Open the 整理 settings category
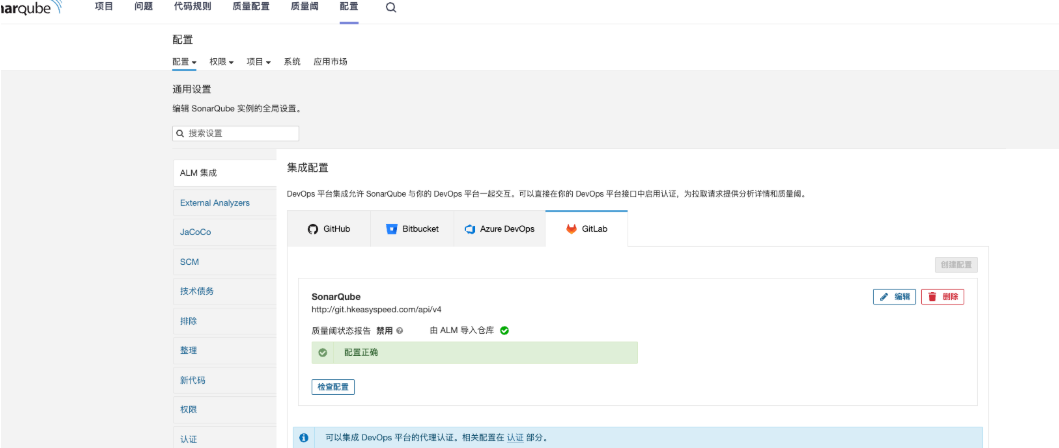Image resolution: width=1059 pixels, height=448 pixels. coord(225,351)
